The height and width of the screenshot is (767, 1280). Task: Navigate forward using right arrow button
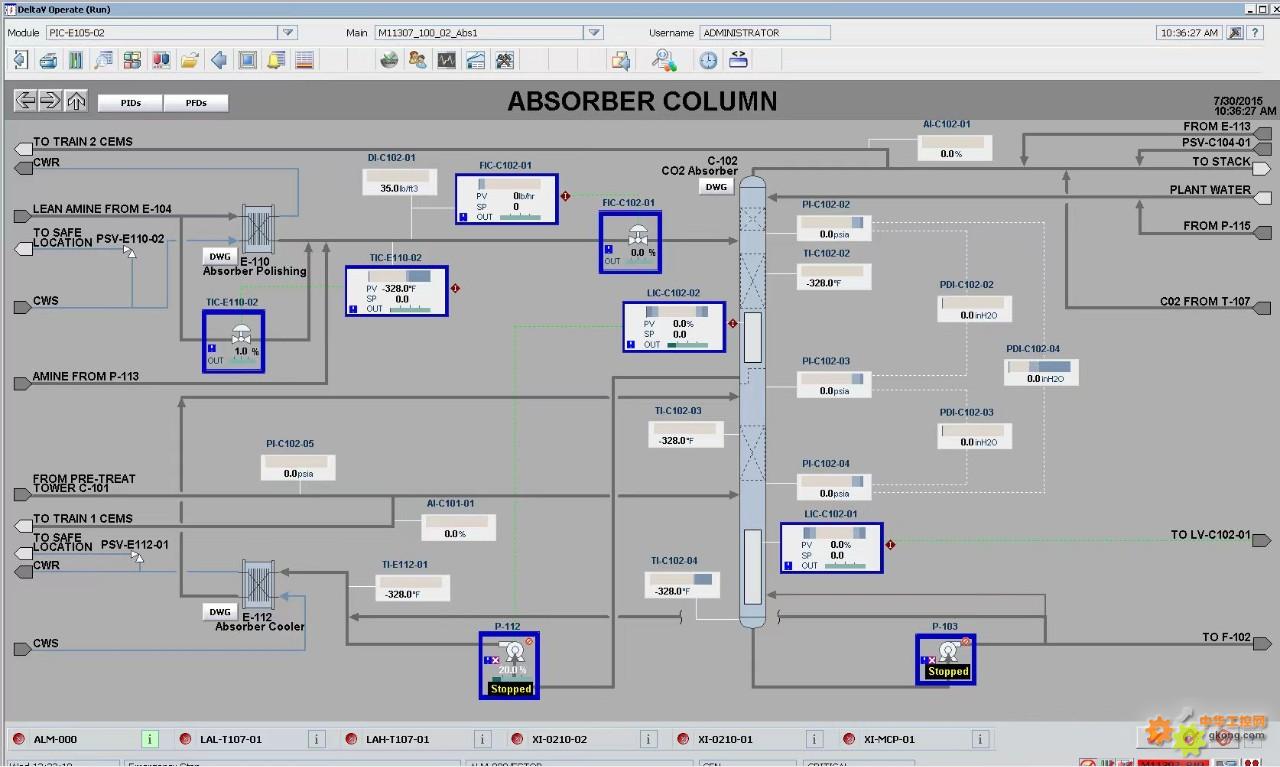point(50,100)
